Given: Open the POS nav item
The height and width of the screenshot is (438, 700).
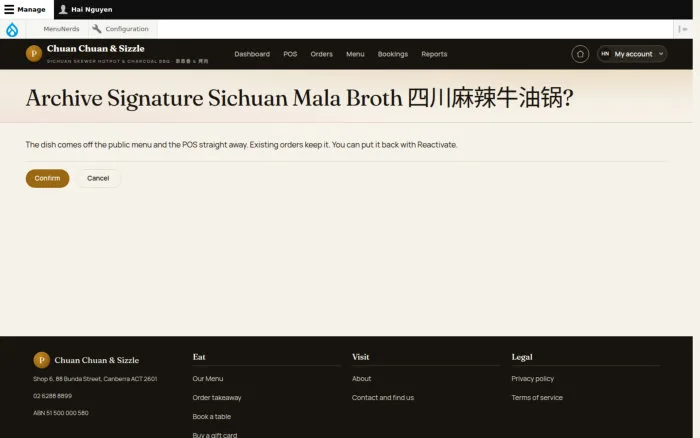Looking at the screenshot, I should pyautogui.click(x=290, y=54).
